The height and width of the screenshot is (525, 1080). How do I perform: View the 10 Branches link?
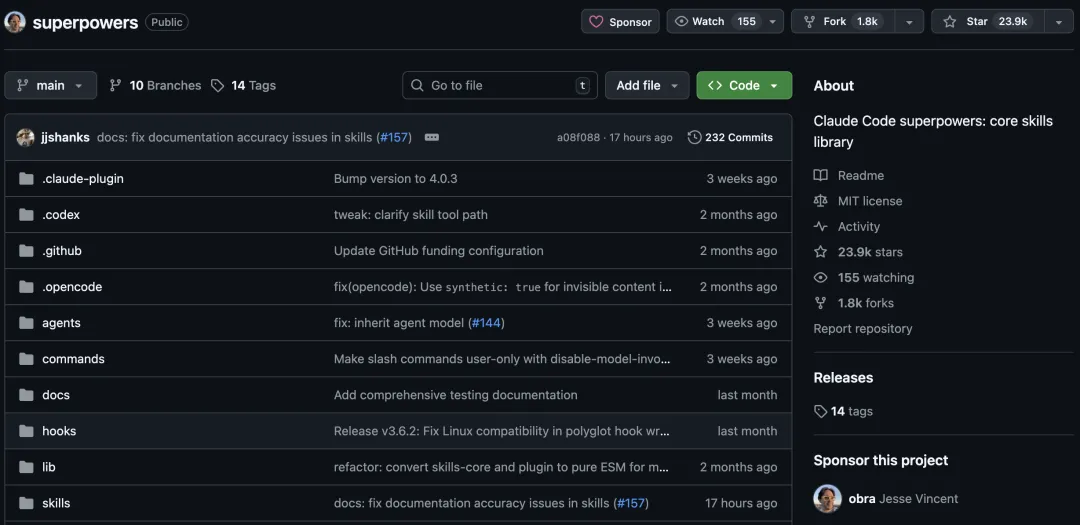click(x=155, y=86)
